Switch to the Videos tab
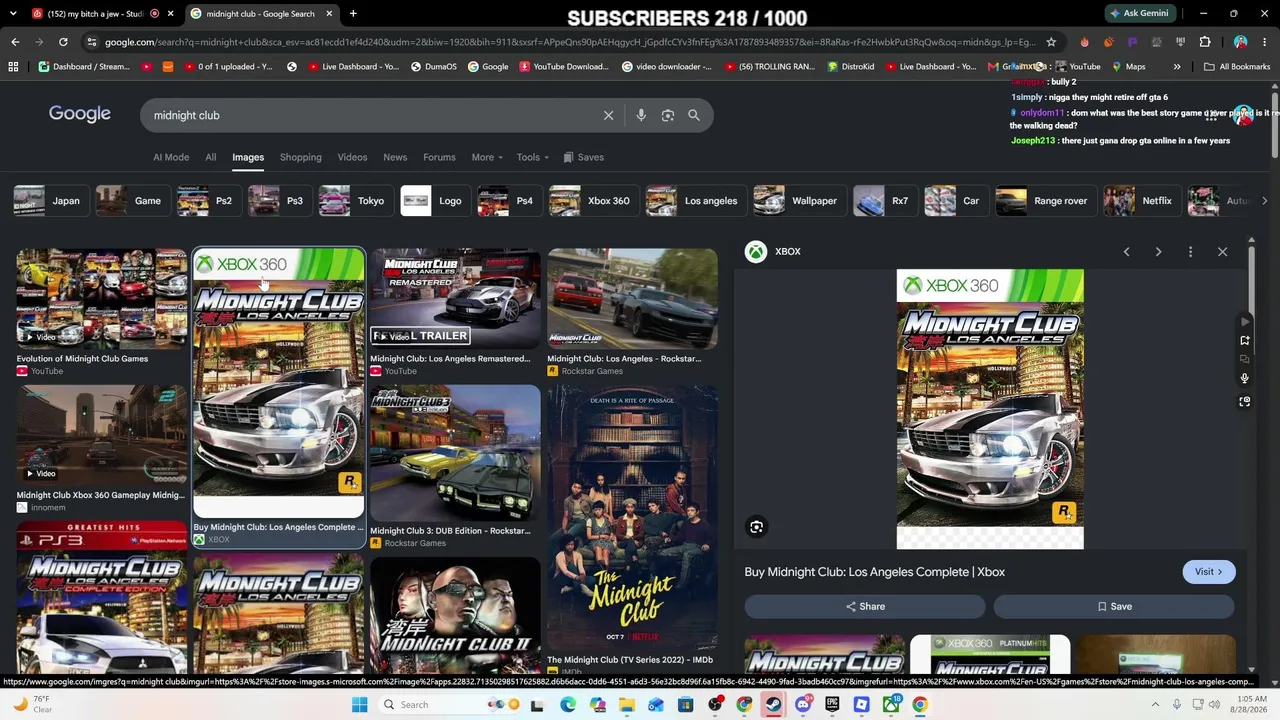This screenshot has width=1280, height=720. [352, 157]
